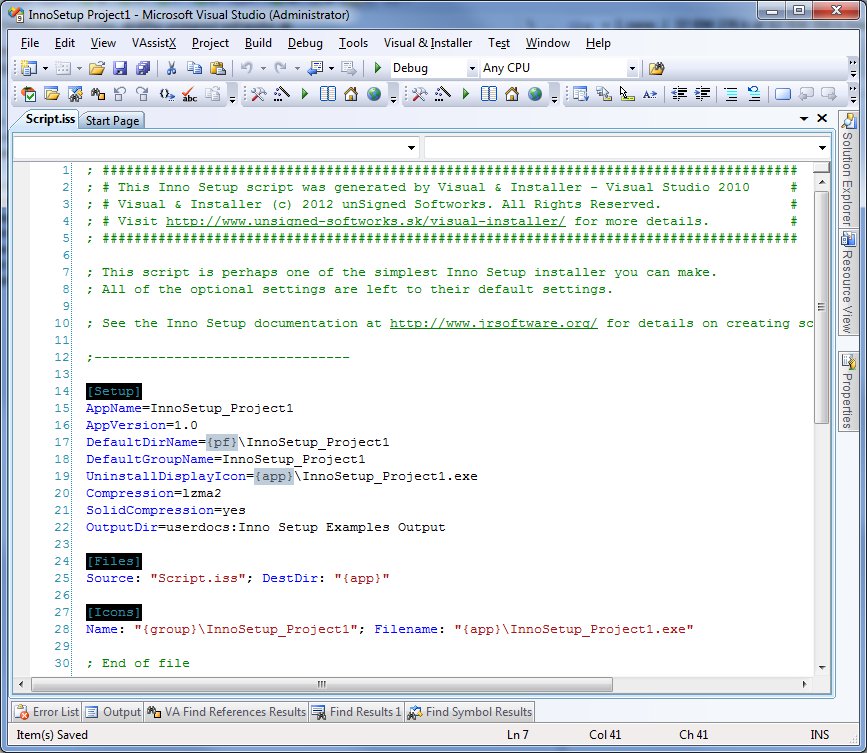Image resolution: width=867 pixels, height=753 pixels.
Task: Click the Open File folder icon
Action: [x=97, y=68]
